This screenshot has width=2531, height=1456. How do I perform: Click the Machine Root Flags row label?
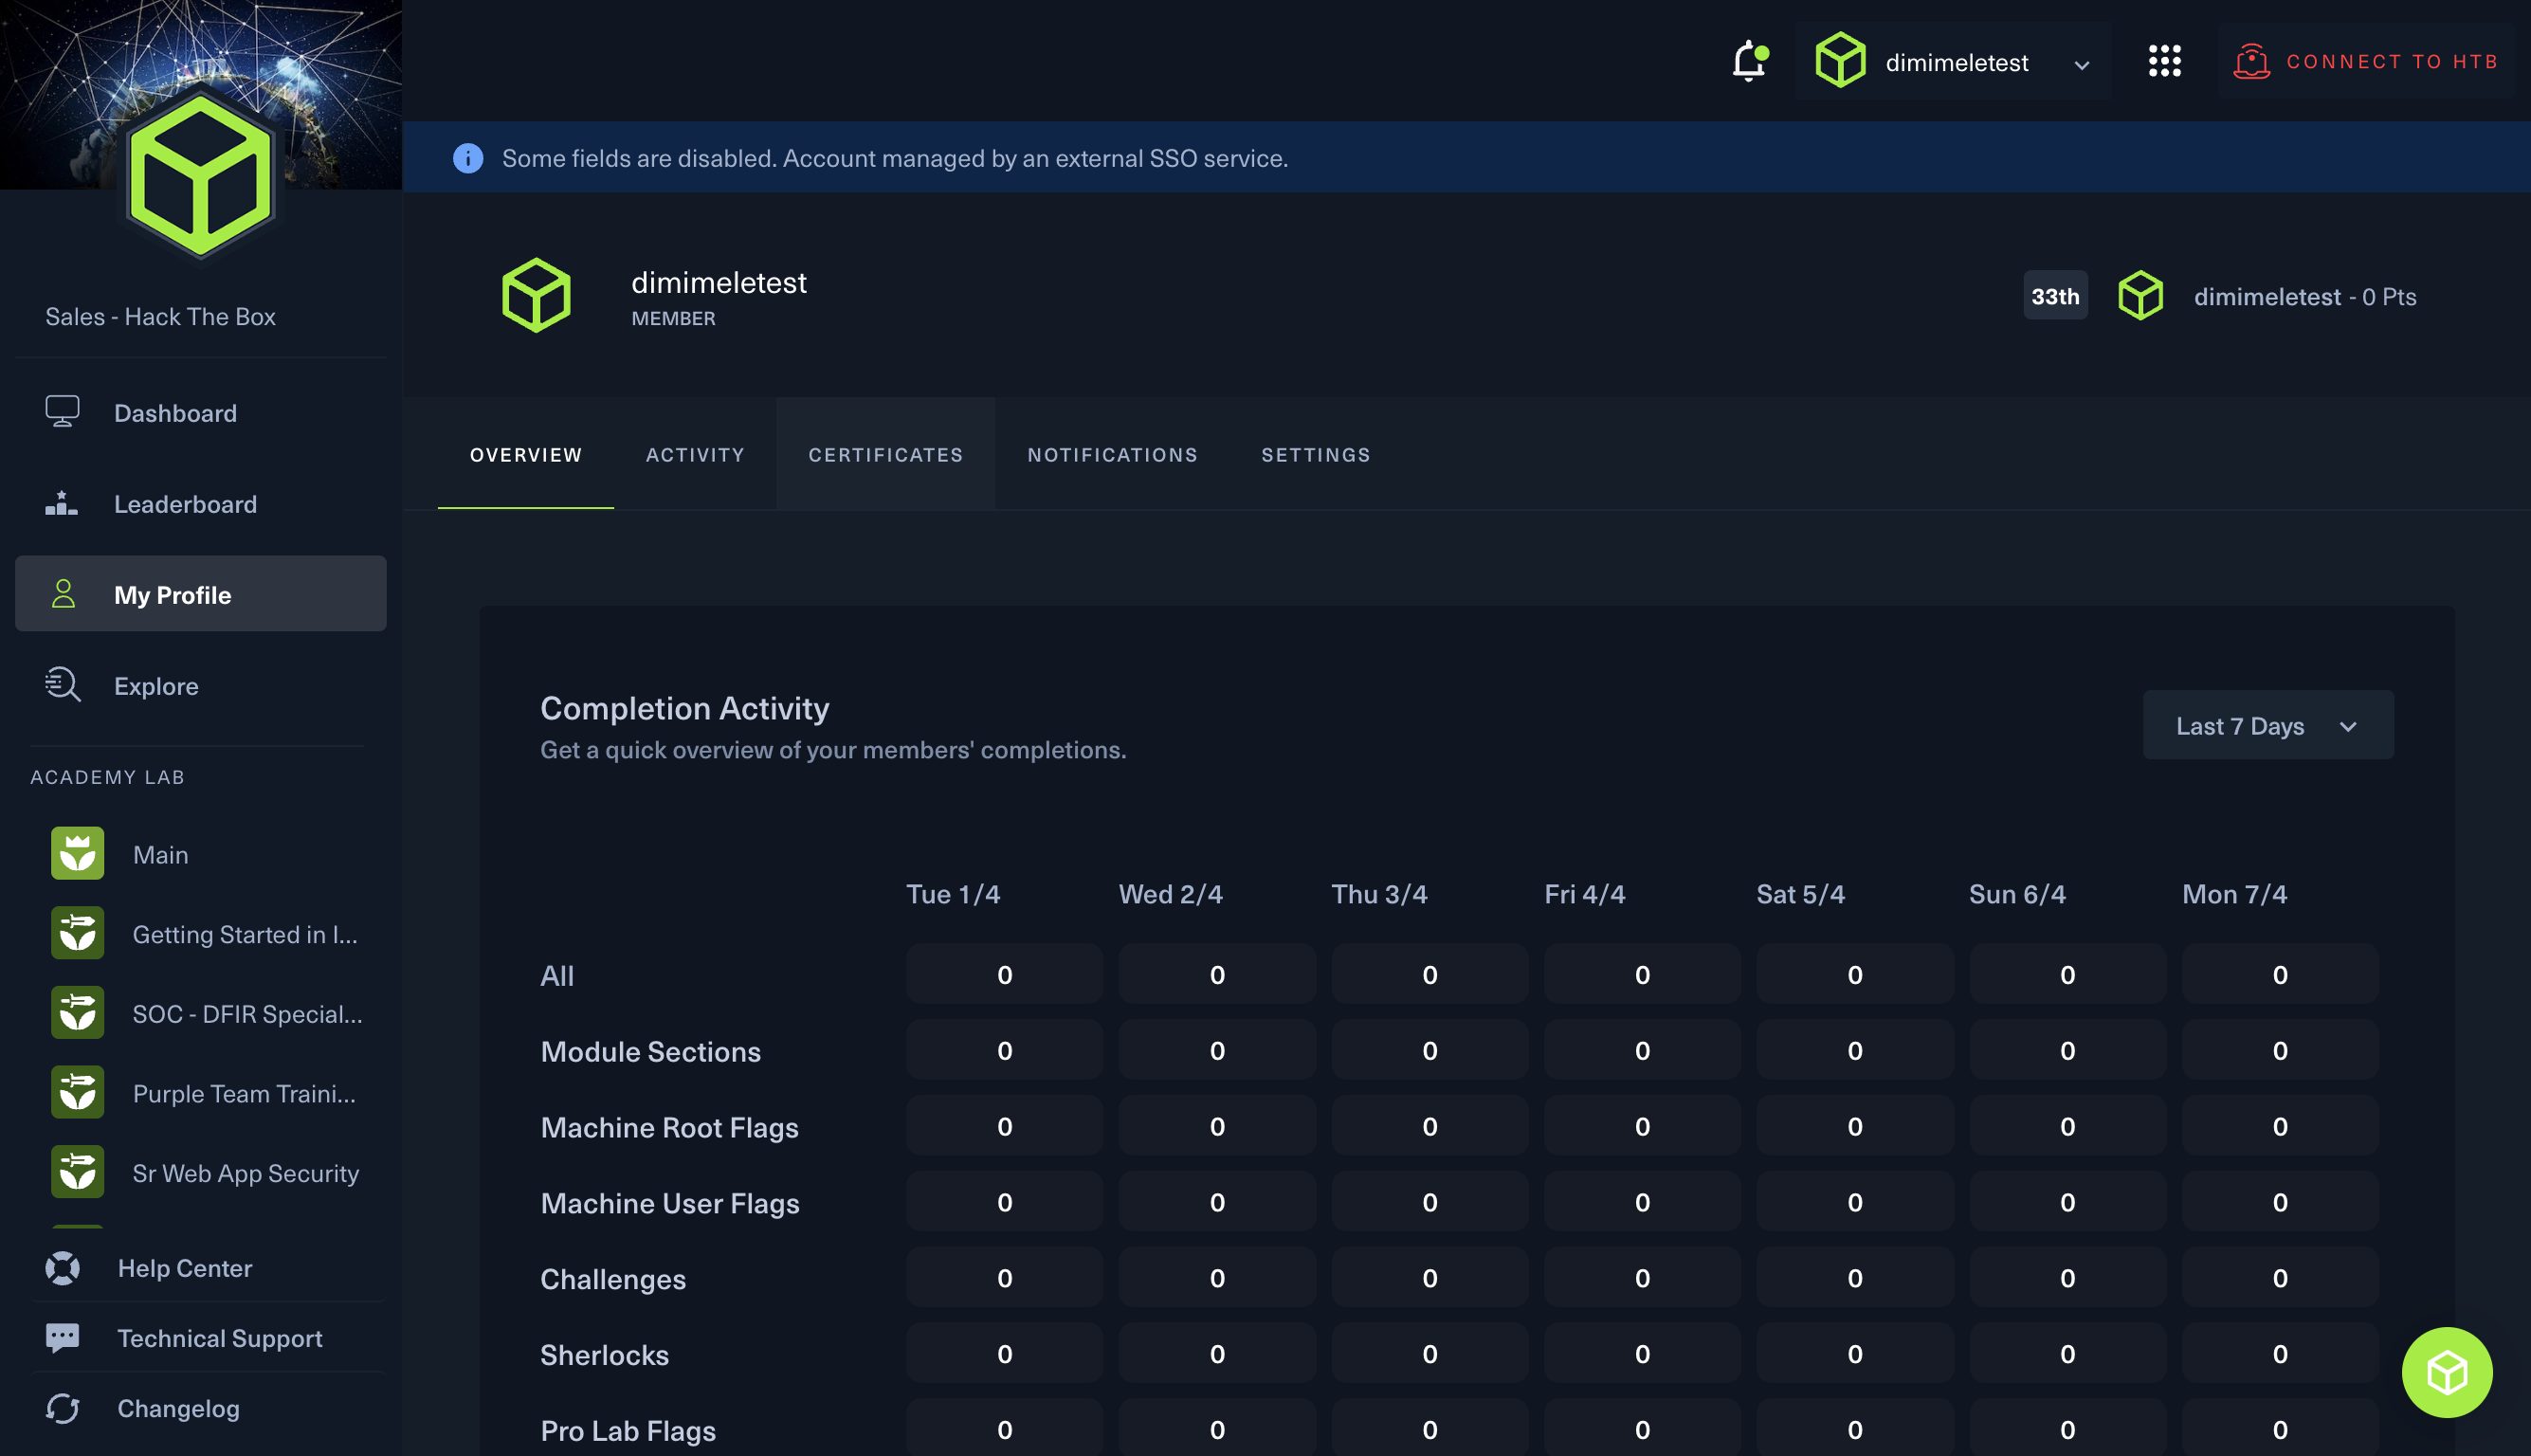(670, 1127)
